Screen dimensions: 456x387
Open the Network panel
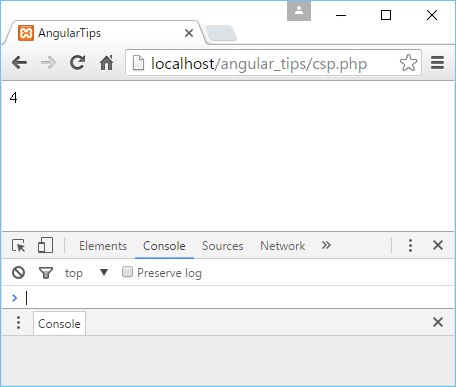pyautogui.click(x=283, y=246)
